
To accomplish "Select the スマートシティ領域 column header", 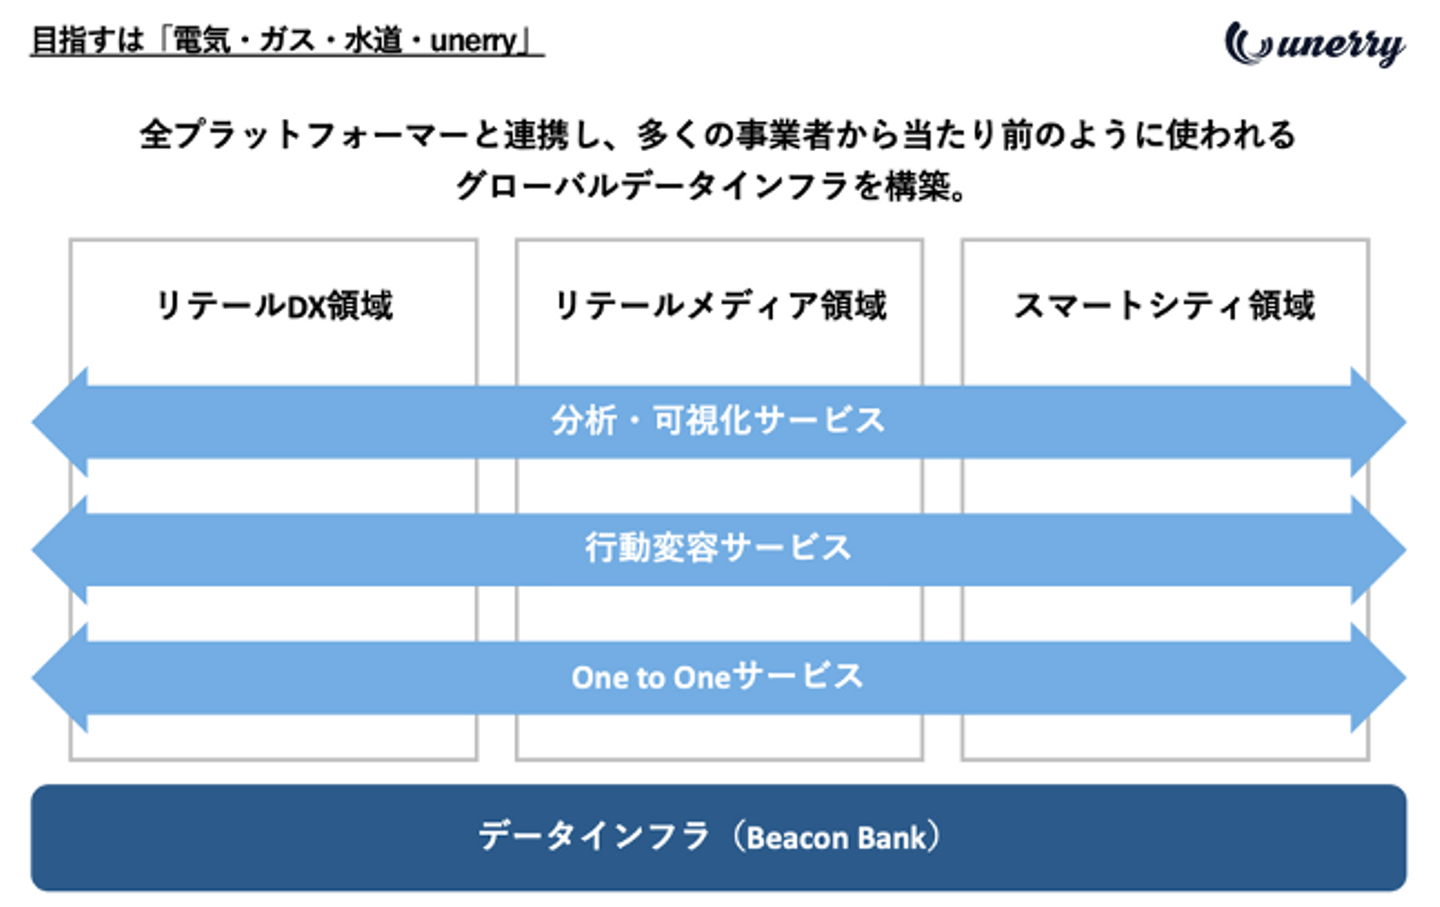I will 1164,305.
